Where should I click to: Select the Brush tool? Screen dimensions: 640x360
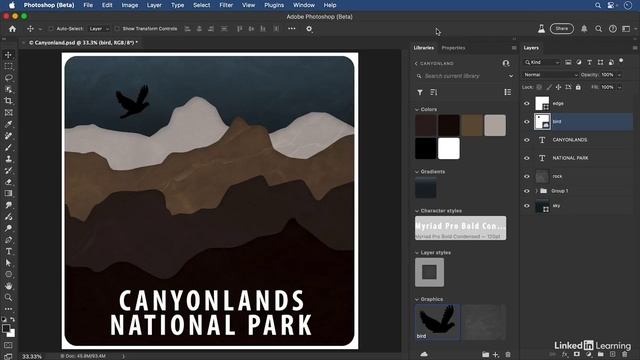click(x=8, y=147)
